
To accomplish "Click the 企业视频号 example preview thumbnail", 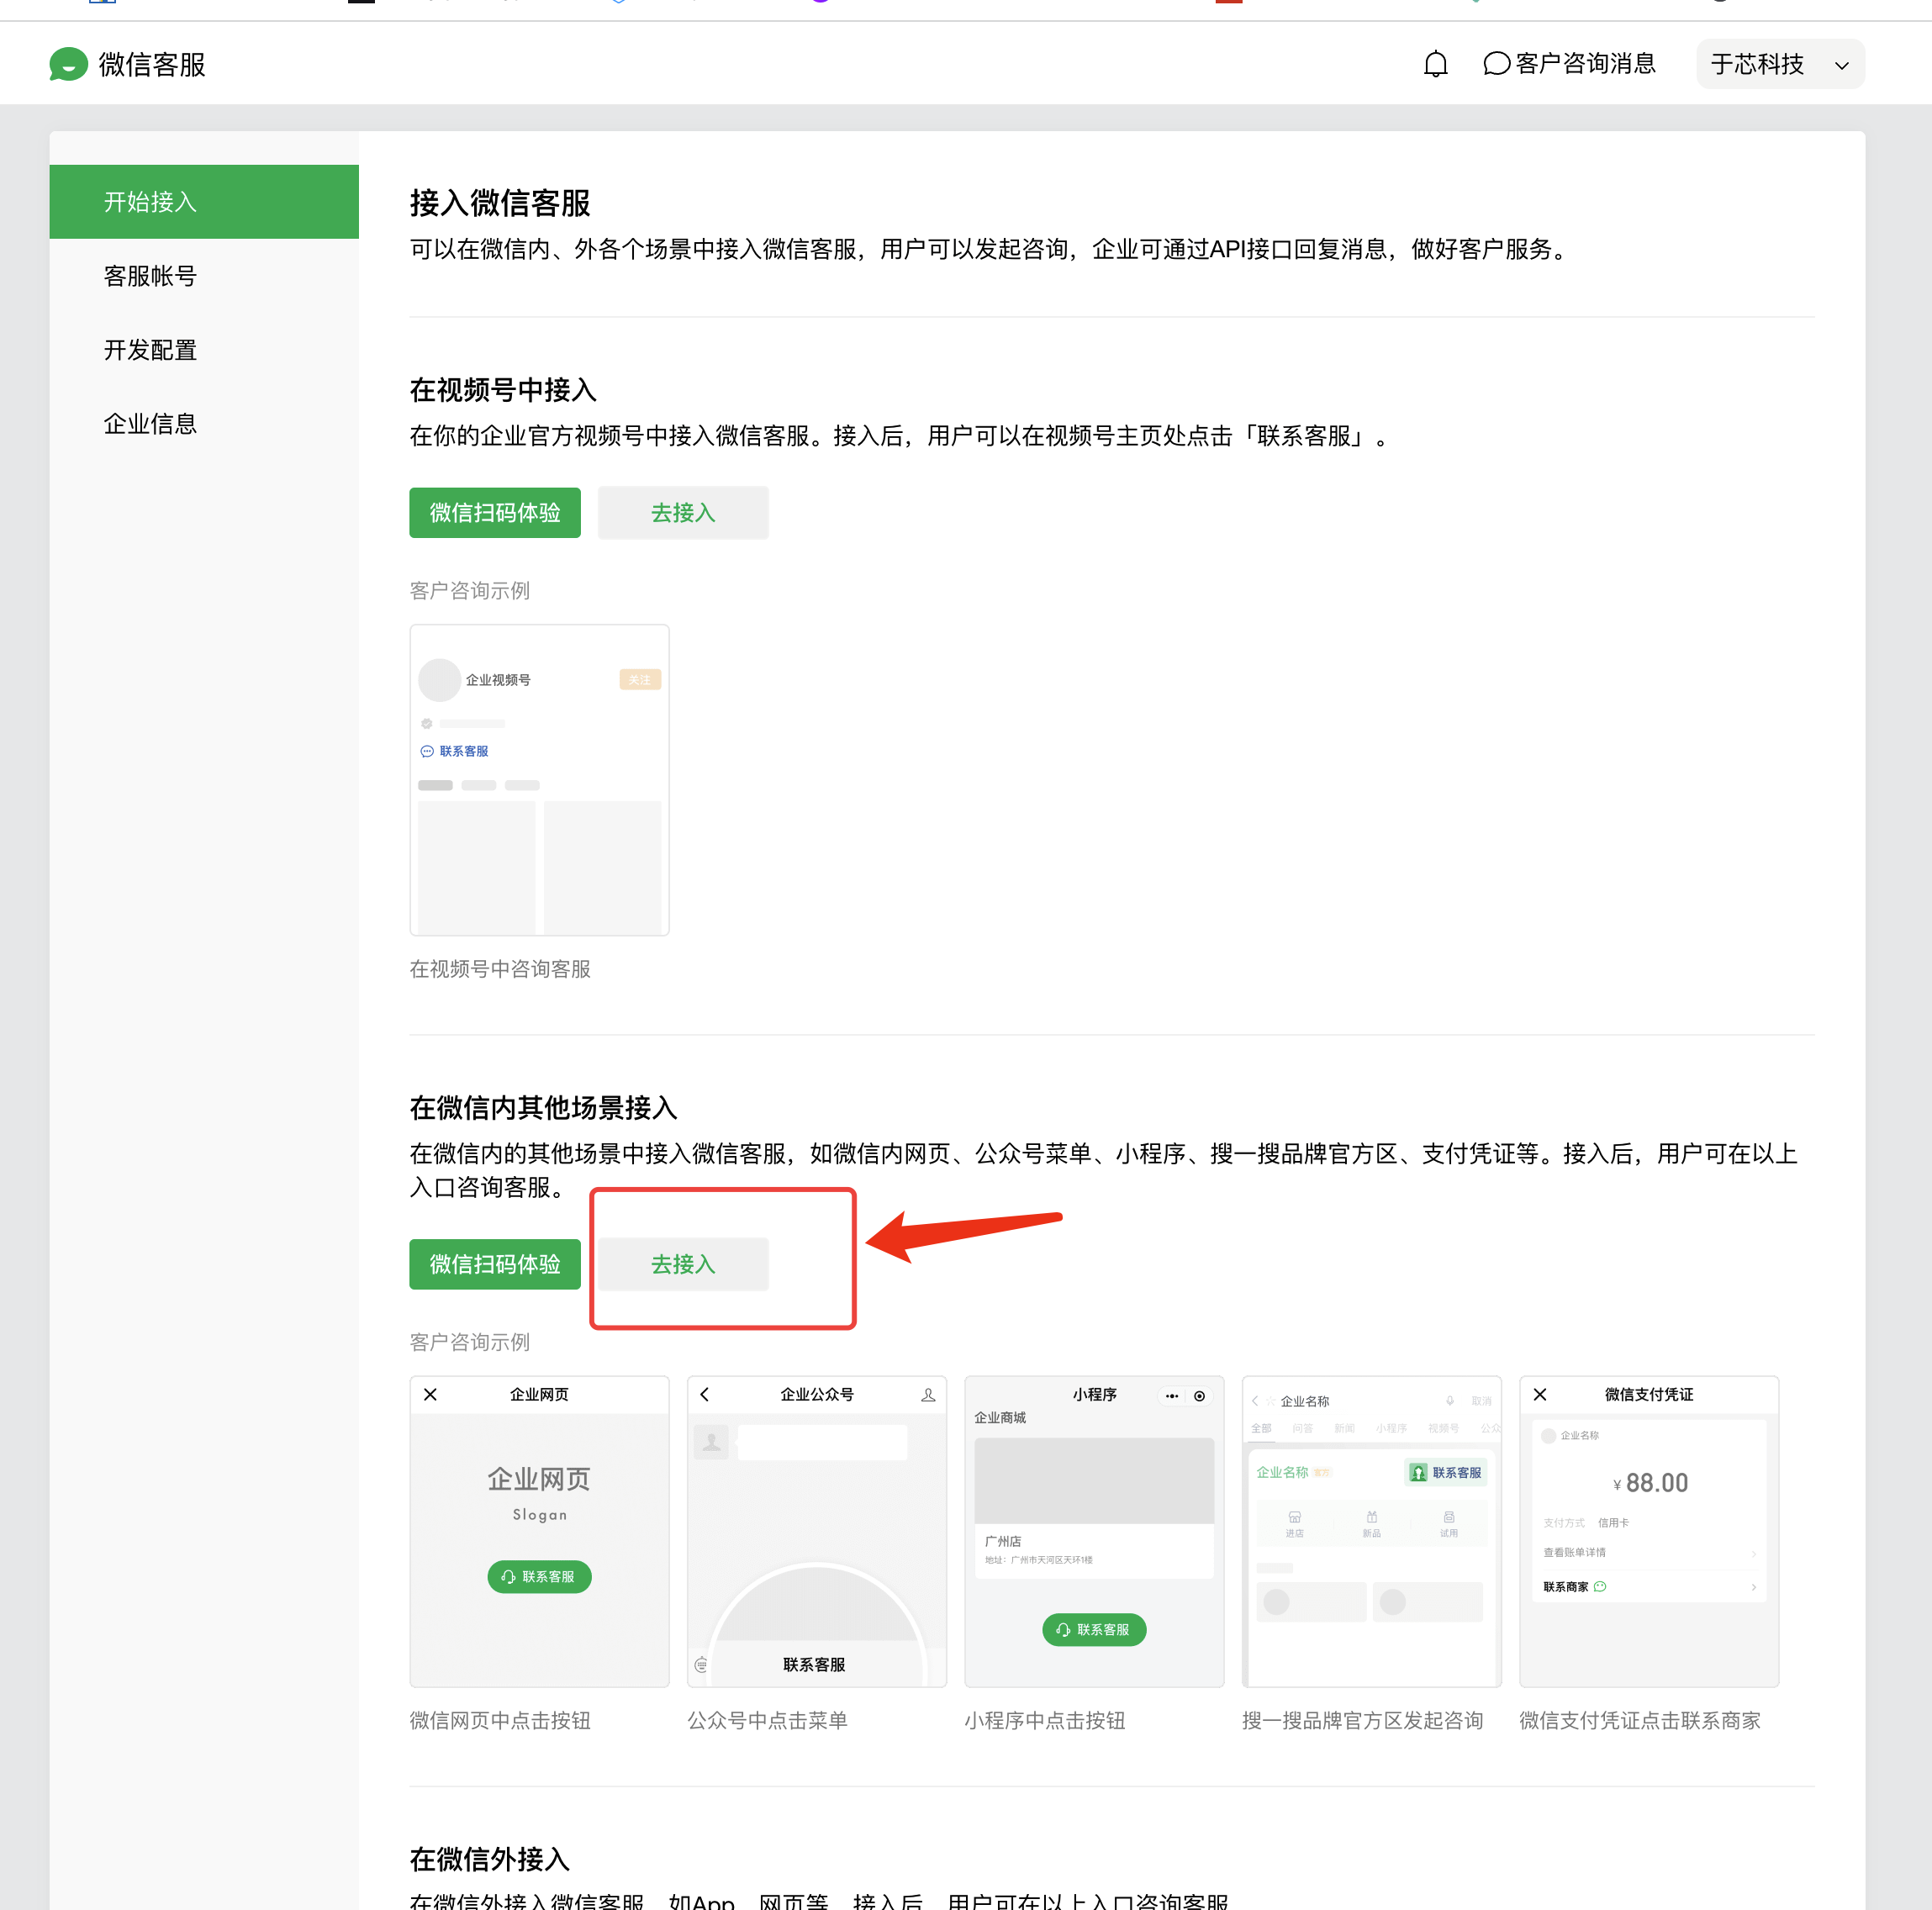I will [539, 780].
